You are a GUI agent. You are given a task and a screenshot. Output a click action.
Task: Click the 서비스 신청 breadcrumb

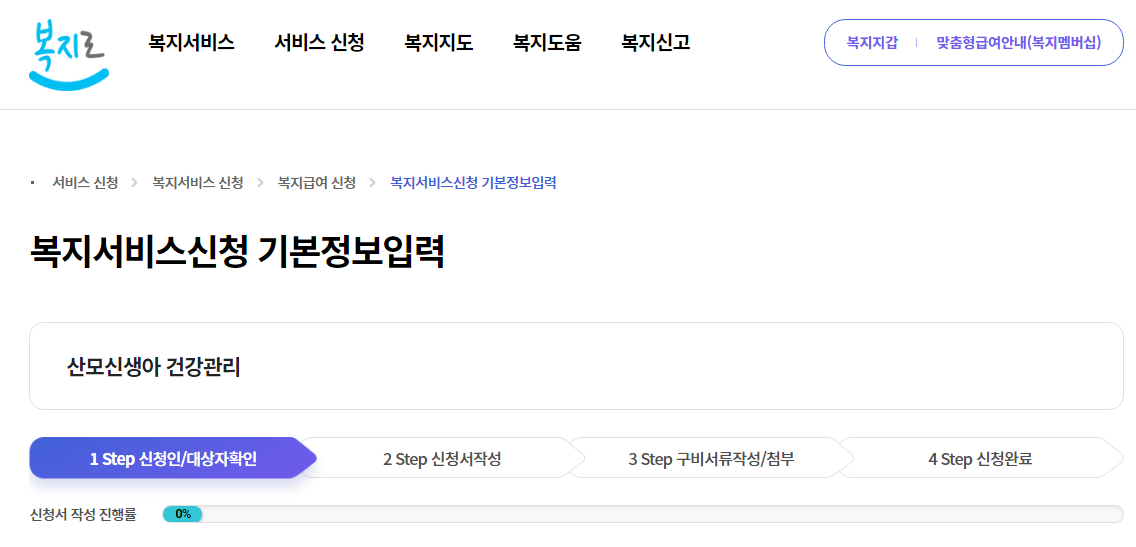(85, 183)
